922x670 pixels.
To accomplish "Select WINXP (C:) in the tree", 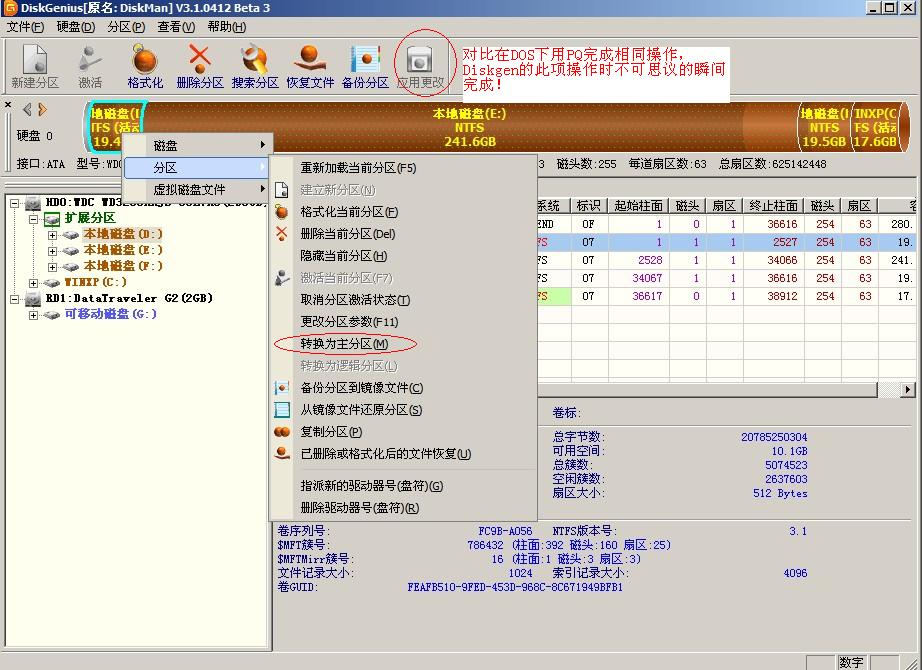I will tap(95, 282).
